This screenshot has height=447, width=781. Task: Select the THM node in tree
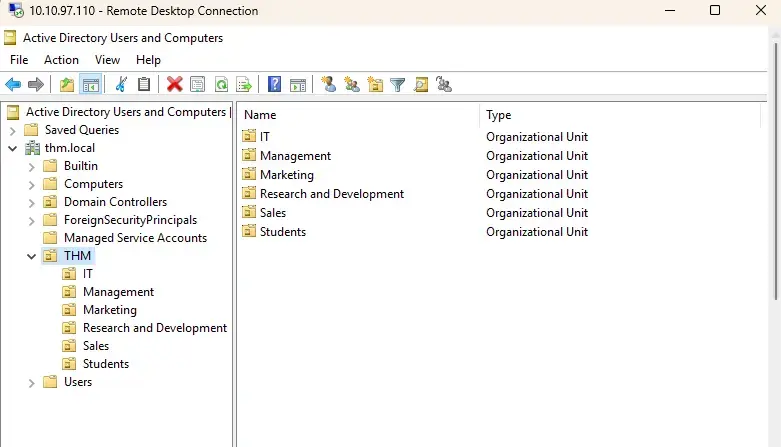coord(77,256)
